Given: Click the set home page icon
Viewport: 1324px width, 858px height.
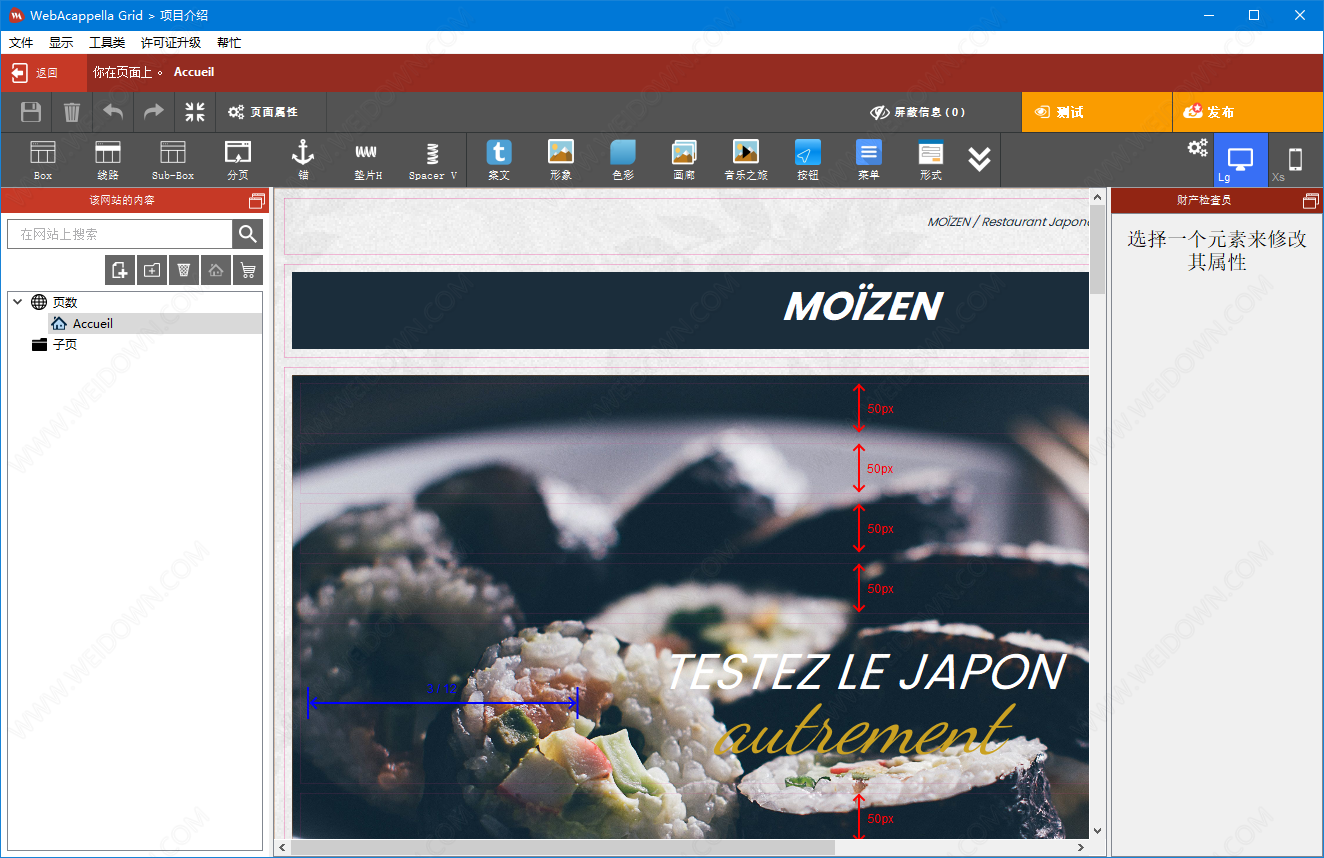Looking at the screenshot, I should (x=216, y=270).
